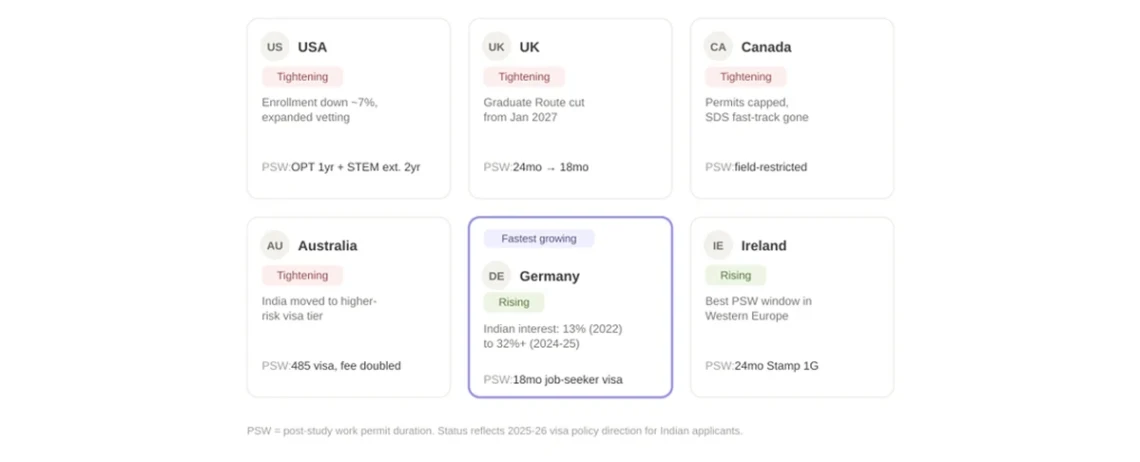The height and width of the screenshot is (462, 1140).
Task: Click the US country code badge
Action: 275,47
